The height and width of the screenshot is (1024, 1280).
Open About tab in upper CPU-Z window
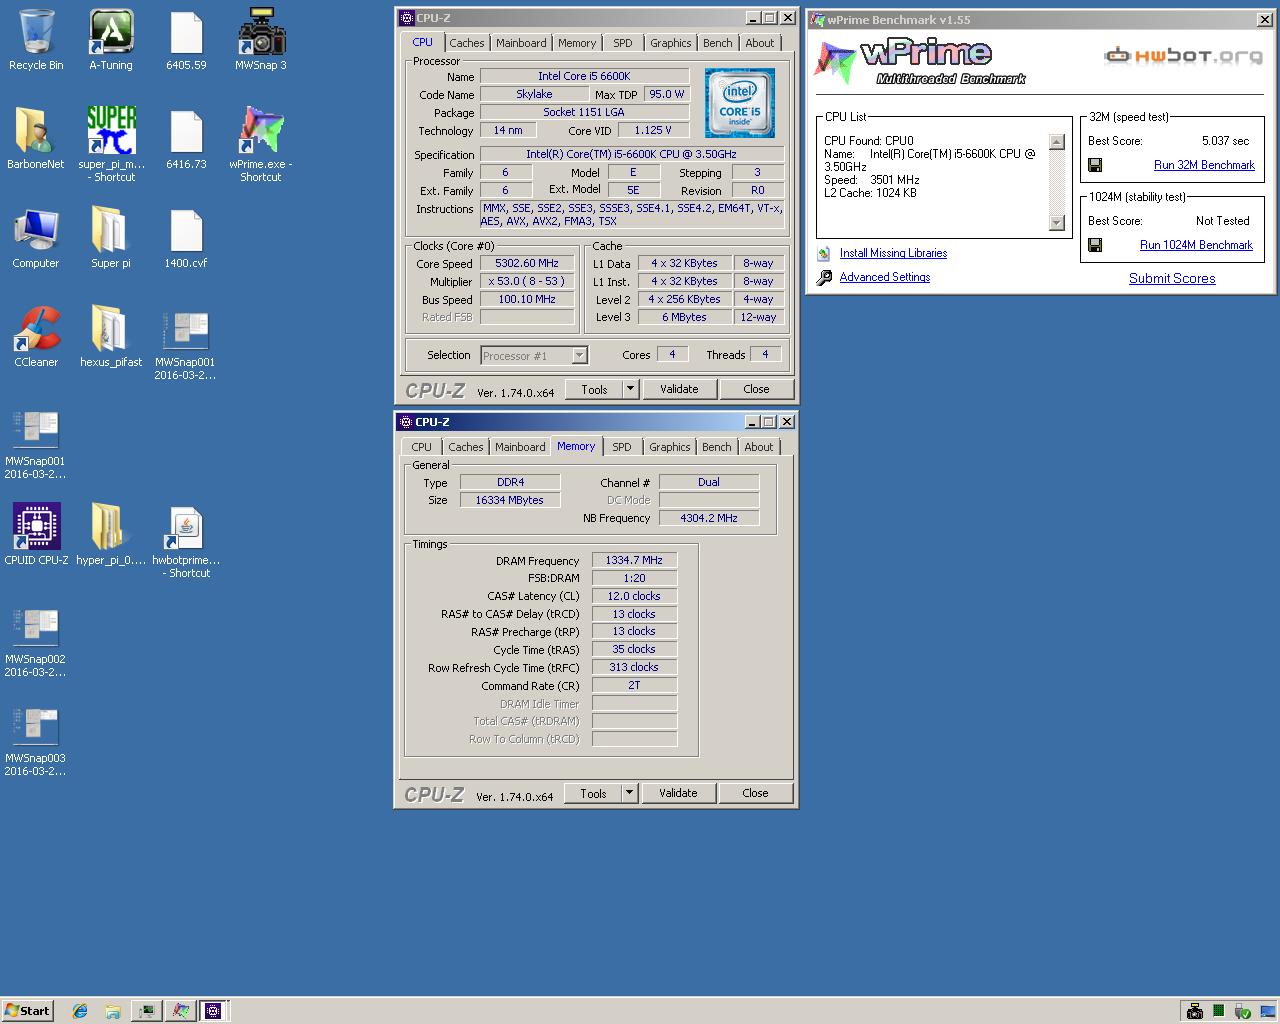tap(759, 43)
